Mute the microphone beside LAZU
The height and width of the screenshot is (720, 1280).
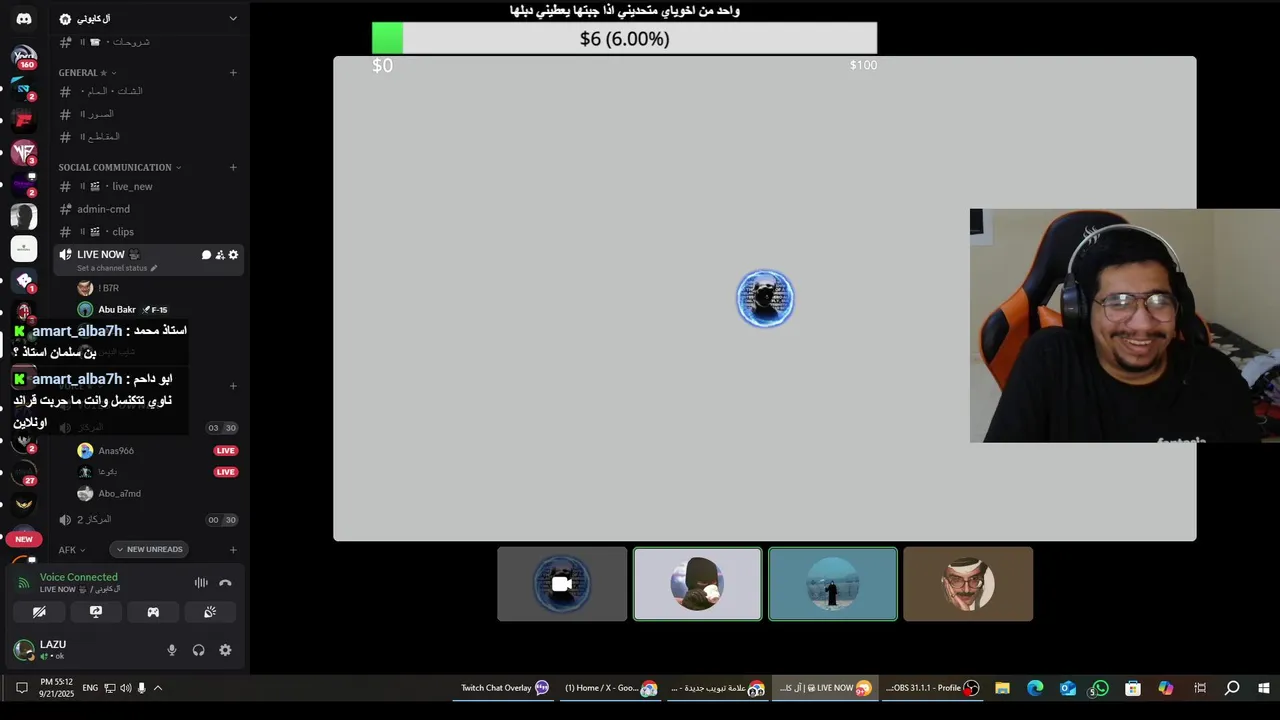pyautogui.click(x=171, y=650)
